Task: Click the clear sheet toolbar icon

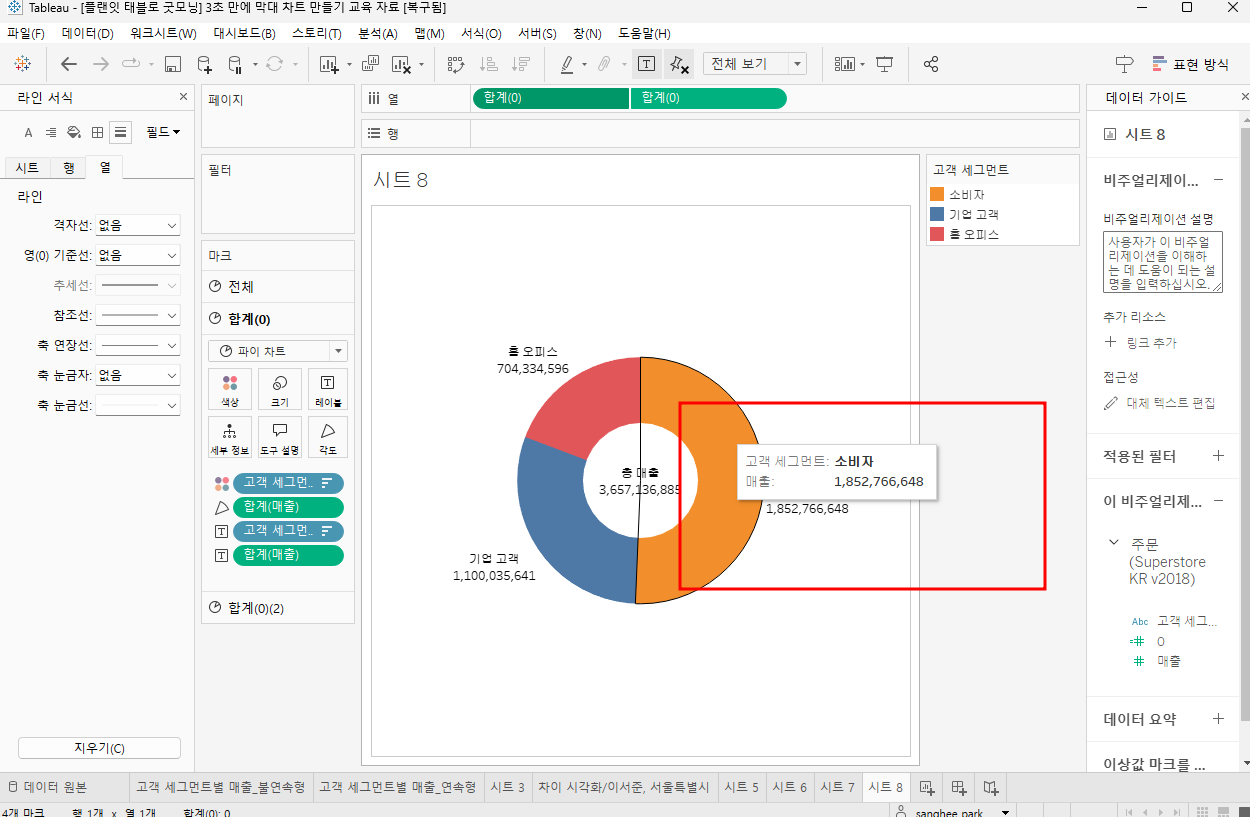Action: click(x=401, y=65)
